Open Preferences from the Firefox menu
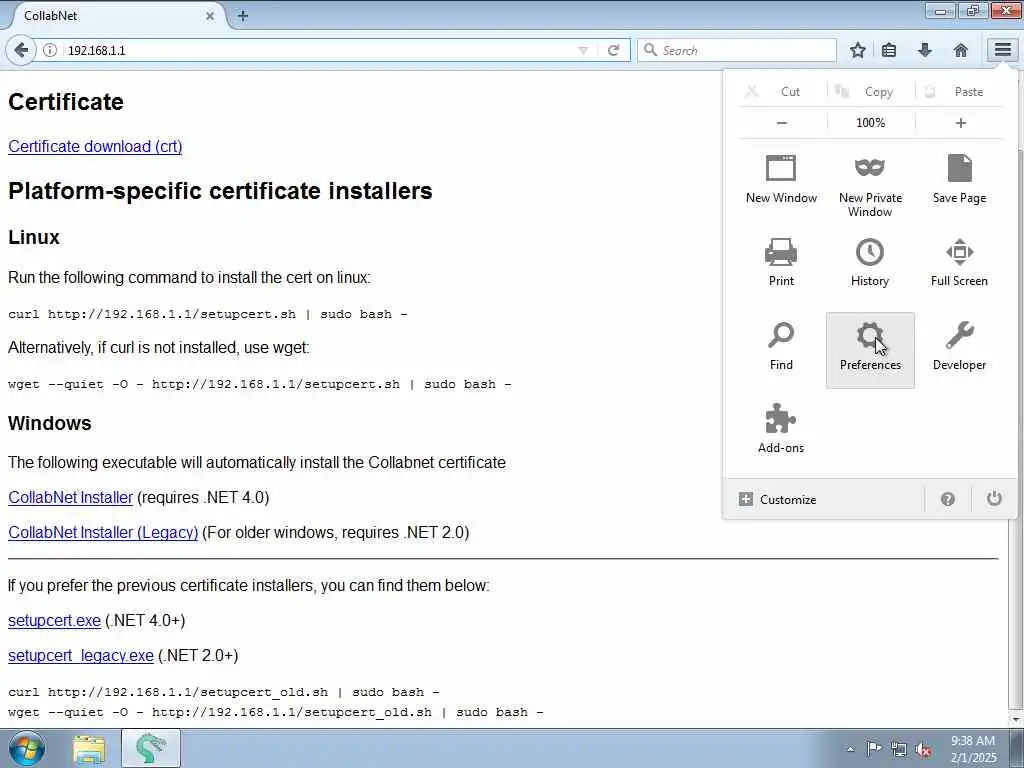Image resolution: width=1024 pixels, height=768 pixels. [870, 350]
